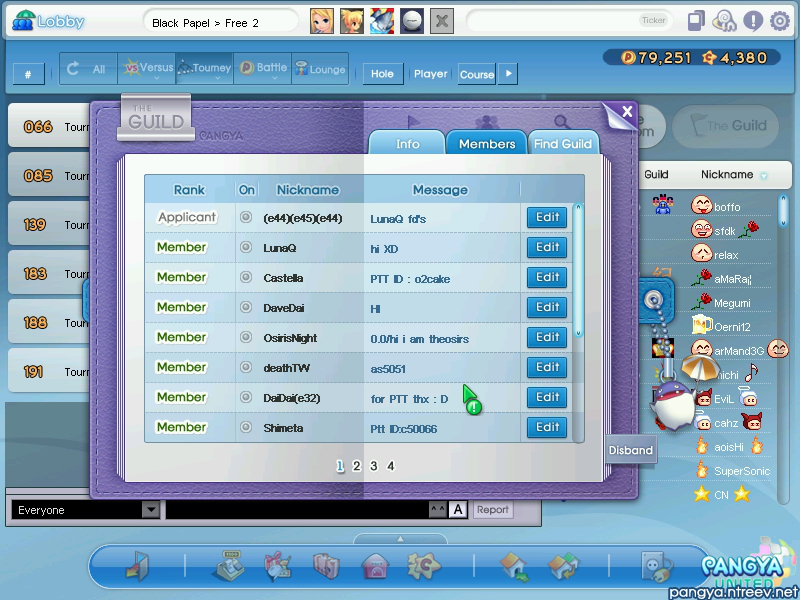This screenshot has width=800, height=600.
Task: Open the overlapping windows icon in top bar
Action: click(x=696, y=21)
